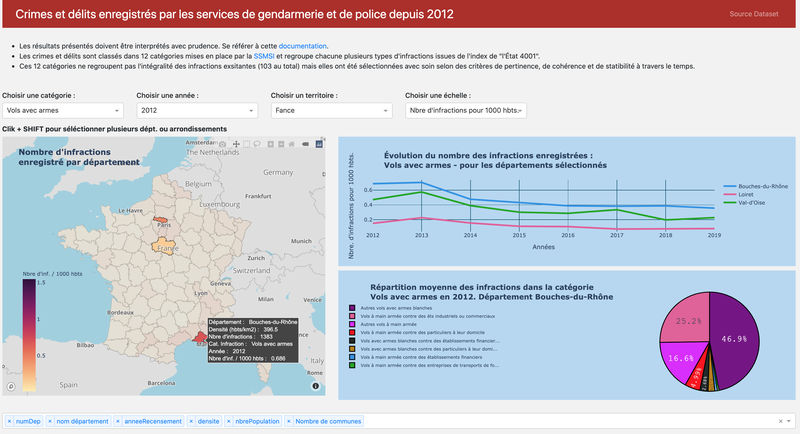
Task: Click the 'Clik + SHIFT pour séléctionner' hint text
Action: coord(114,129)
